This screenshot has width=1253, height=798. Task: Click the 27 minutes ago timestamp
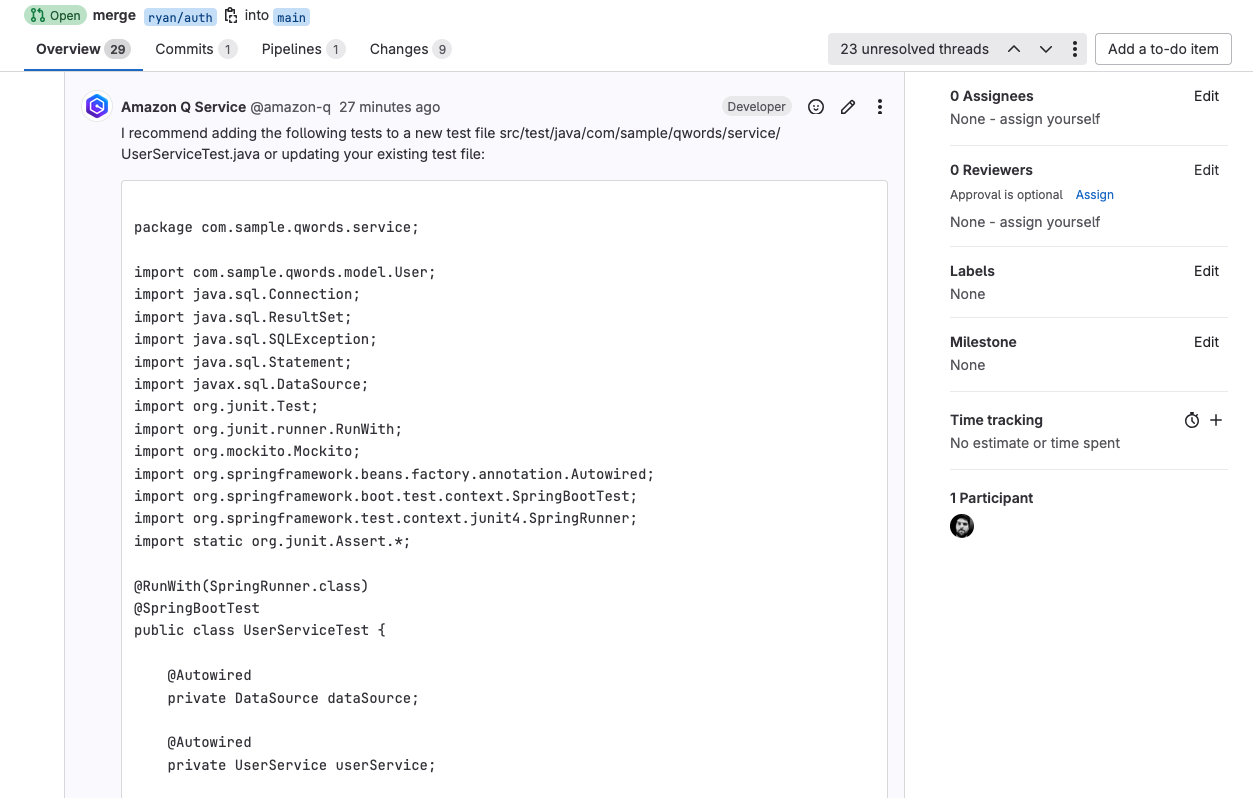(389, 107)
